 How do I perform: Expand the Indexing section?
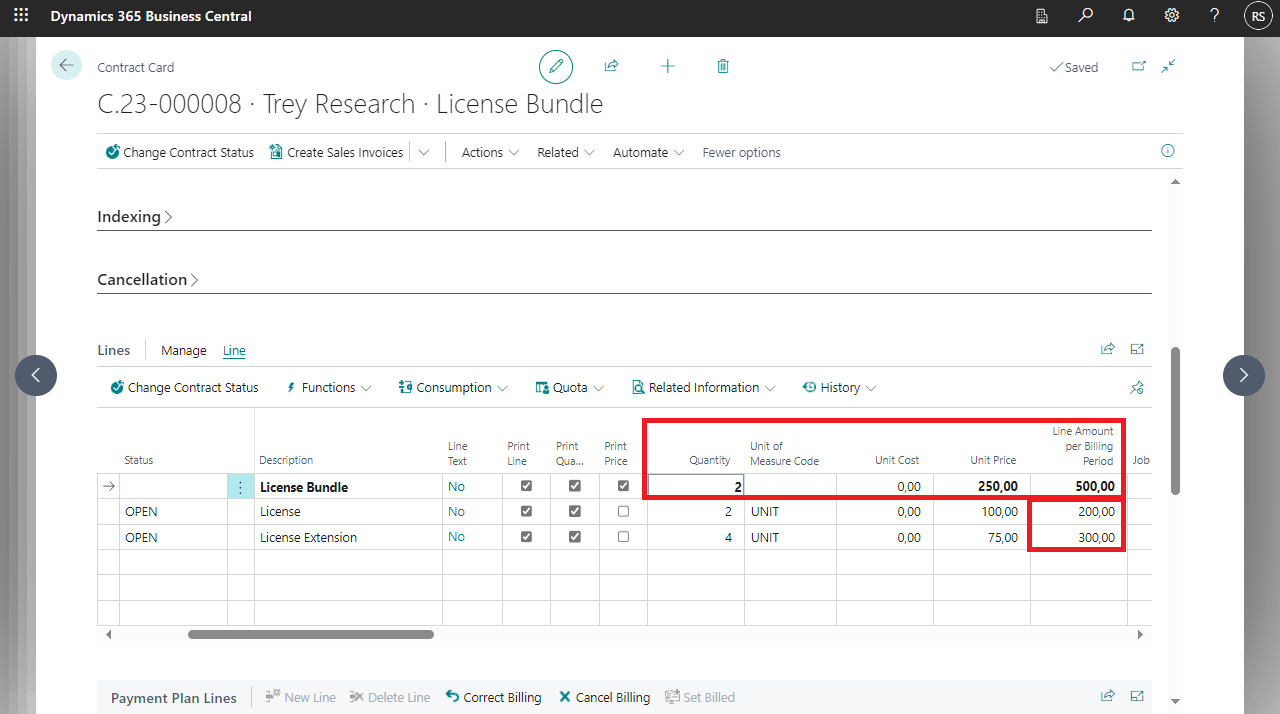click(135, 217)
